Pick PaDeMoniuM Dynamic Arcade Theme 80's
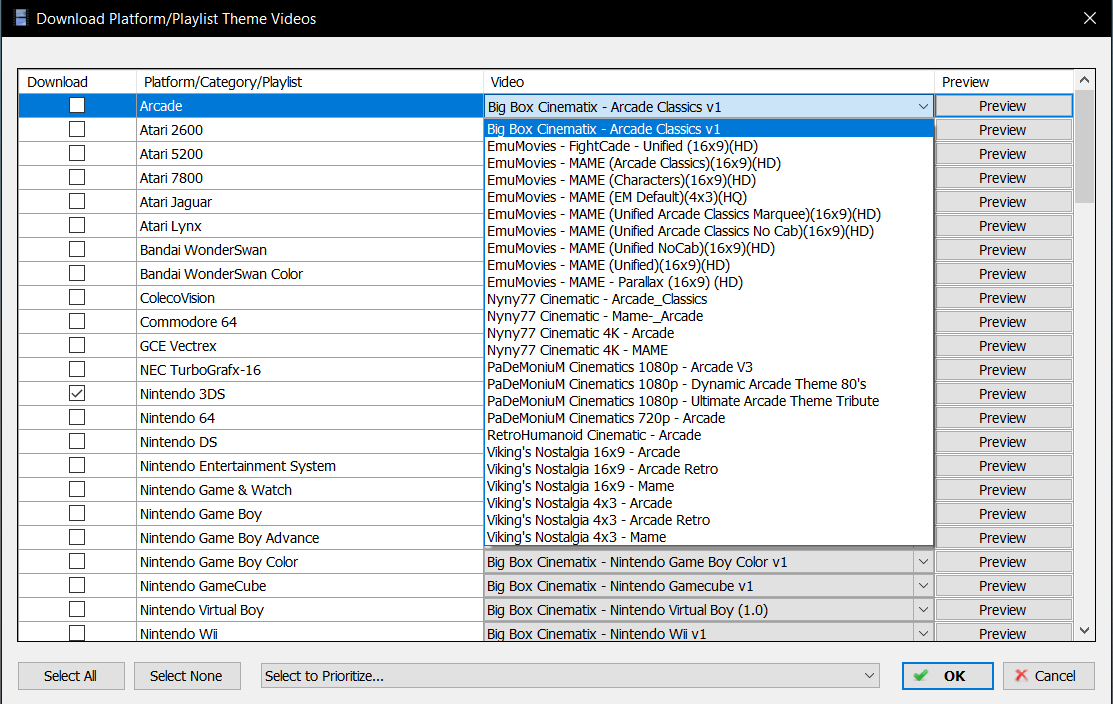 click(x=708, y=384)
